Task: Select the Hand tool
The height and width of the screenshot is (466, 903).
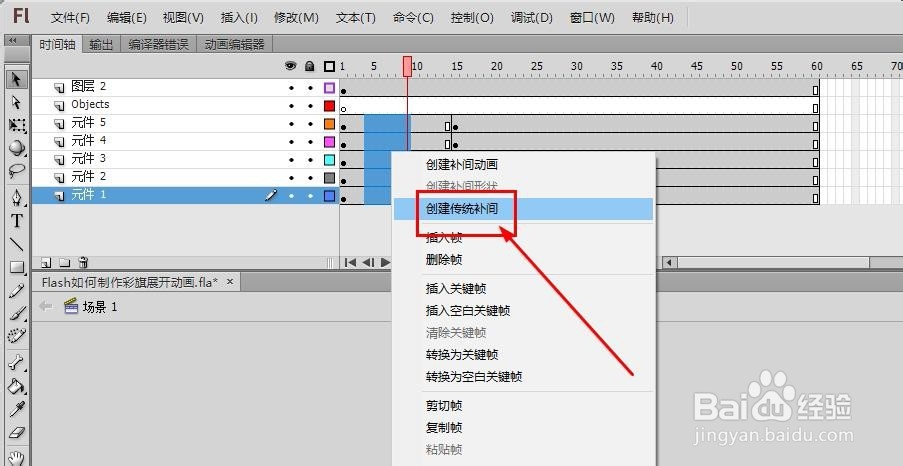Action: click(17, 457)
